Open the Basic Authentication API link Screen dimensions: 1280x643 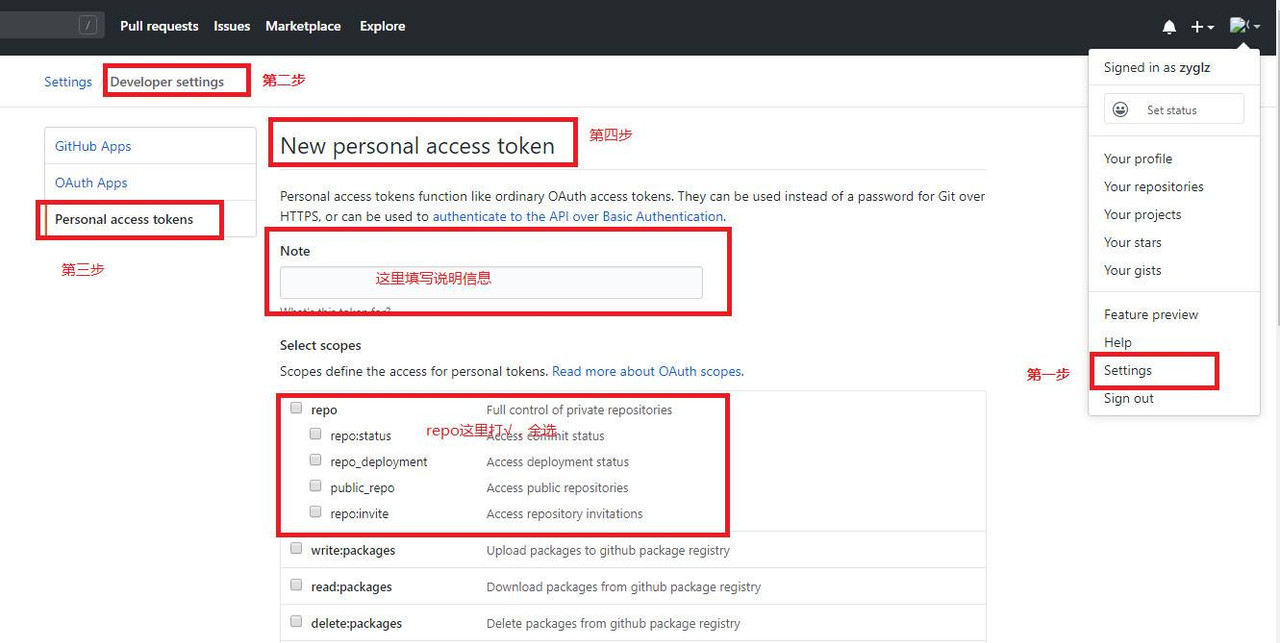pyautogui.click(x=578, y=216)
